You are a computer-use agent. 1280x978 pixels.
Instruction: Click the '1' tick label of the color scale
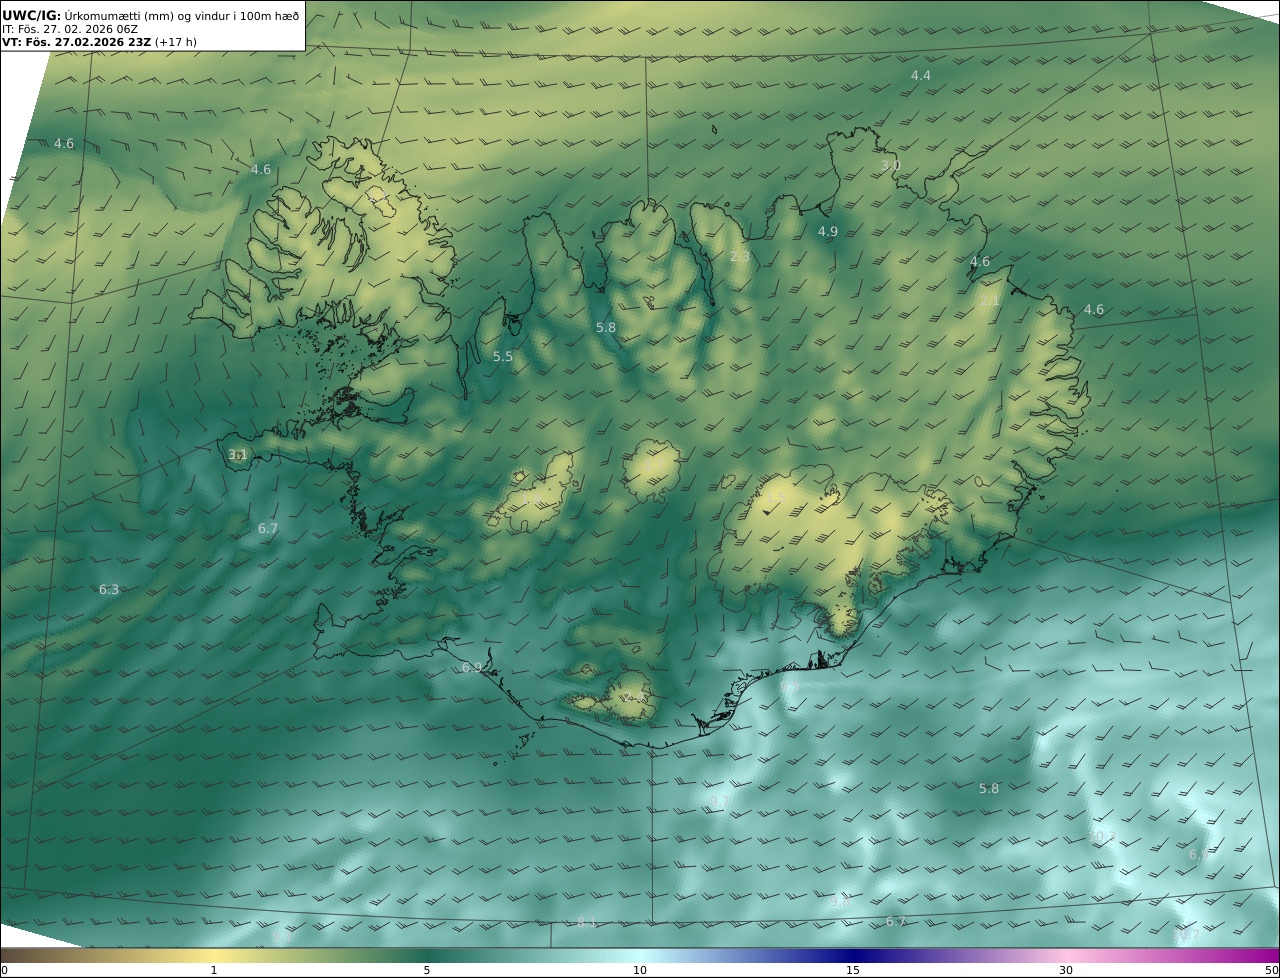[x=214, y=971]
